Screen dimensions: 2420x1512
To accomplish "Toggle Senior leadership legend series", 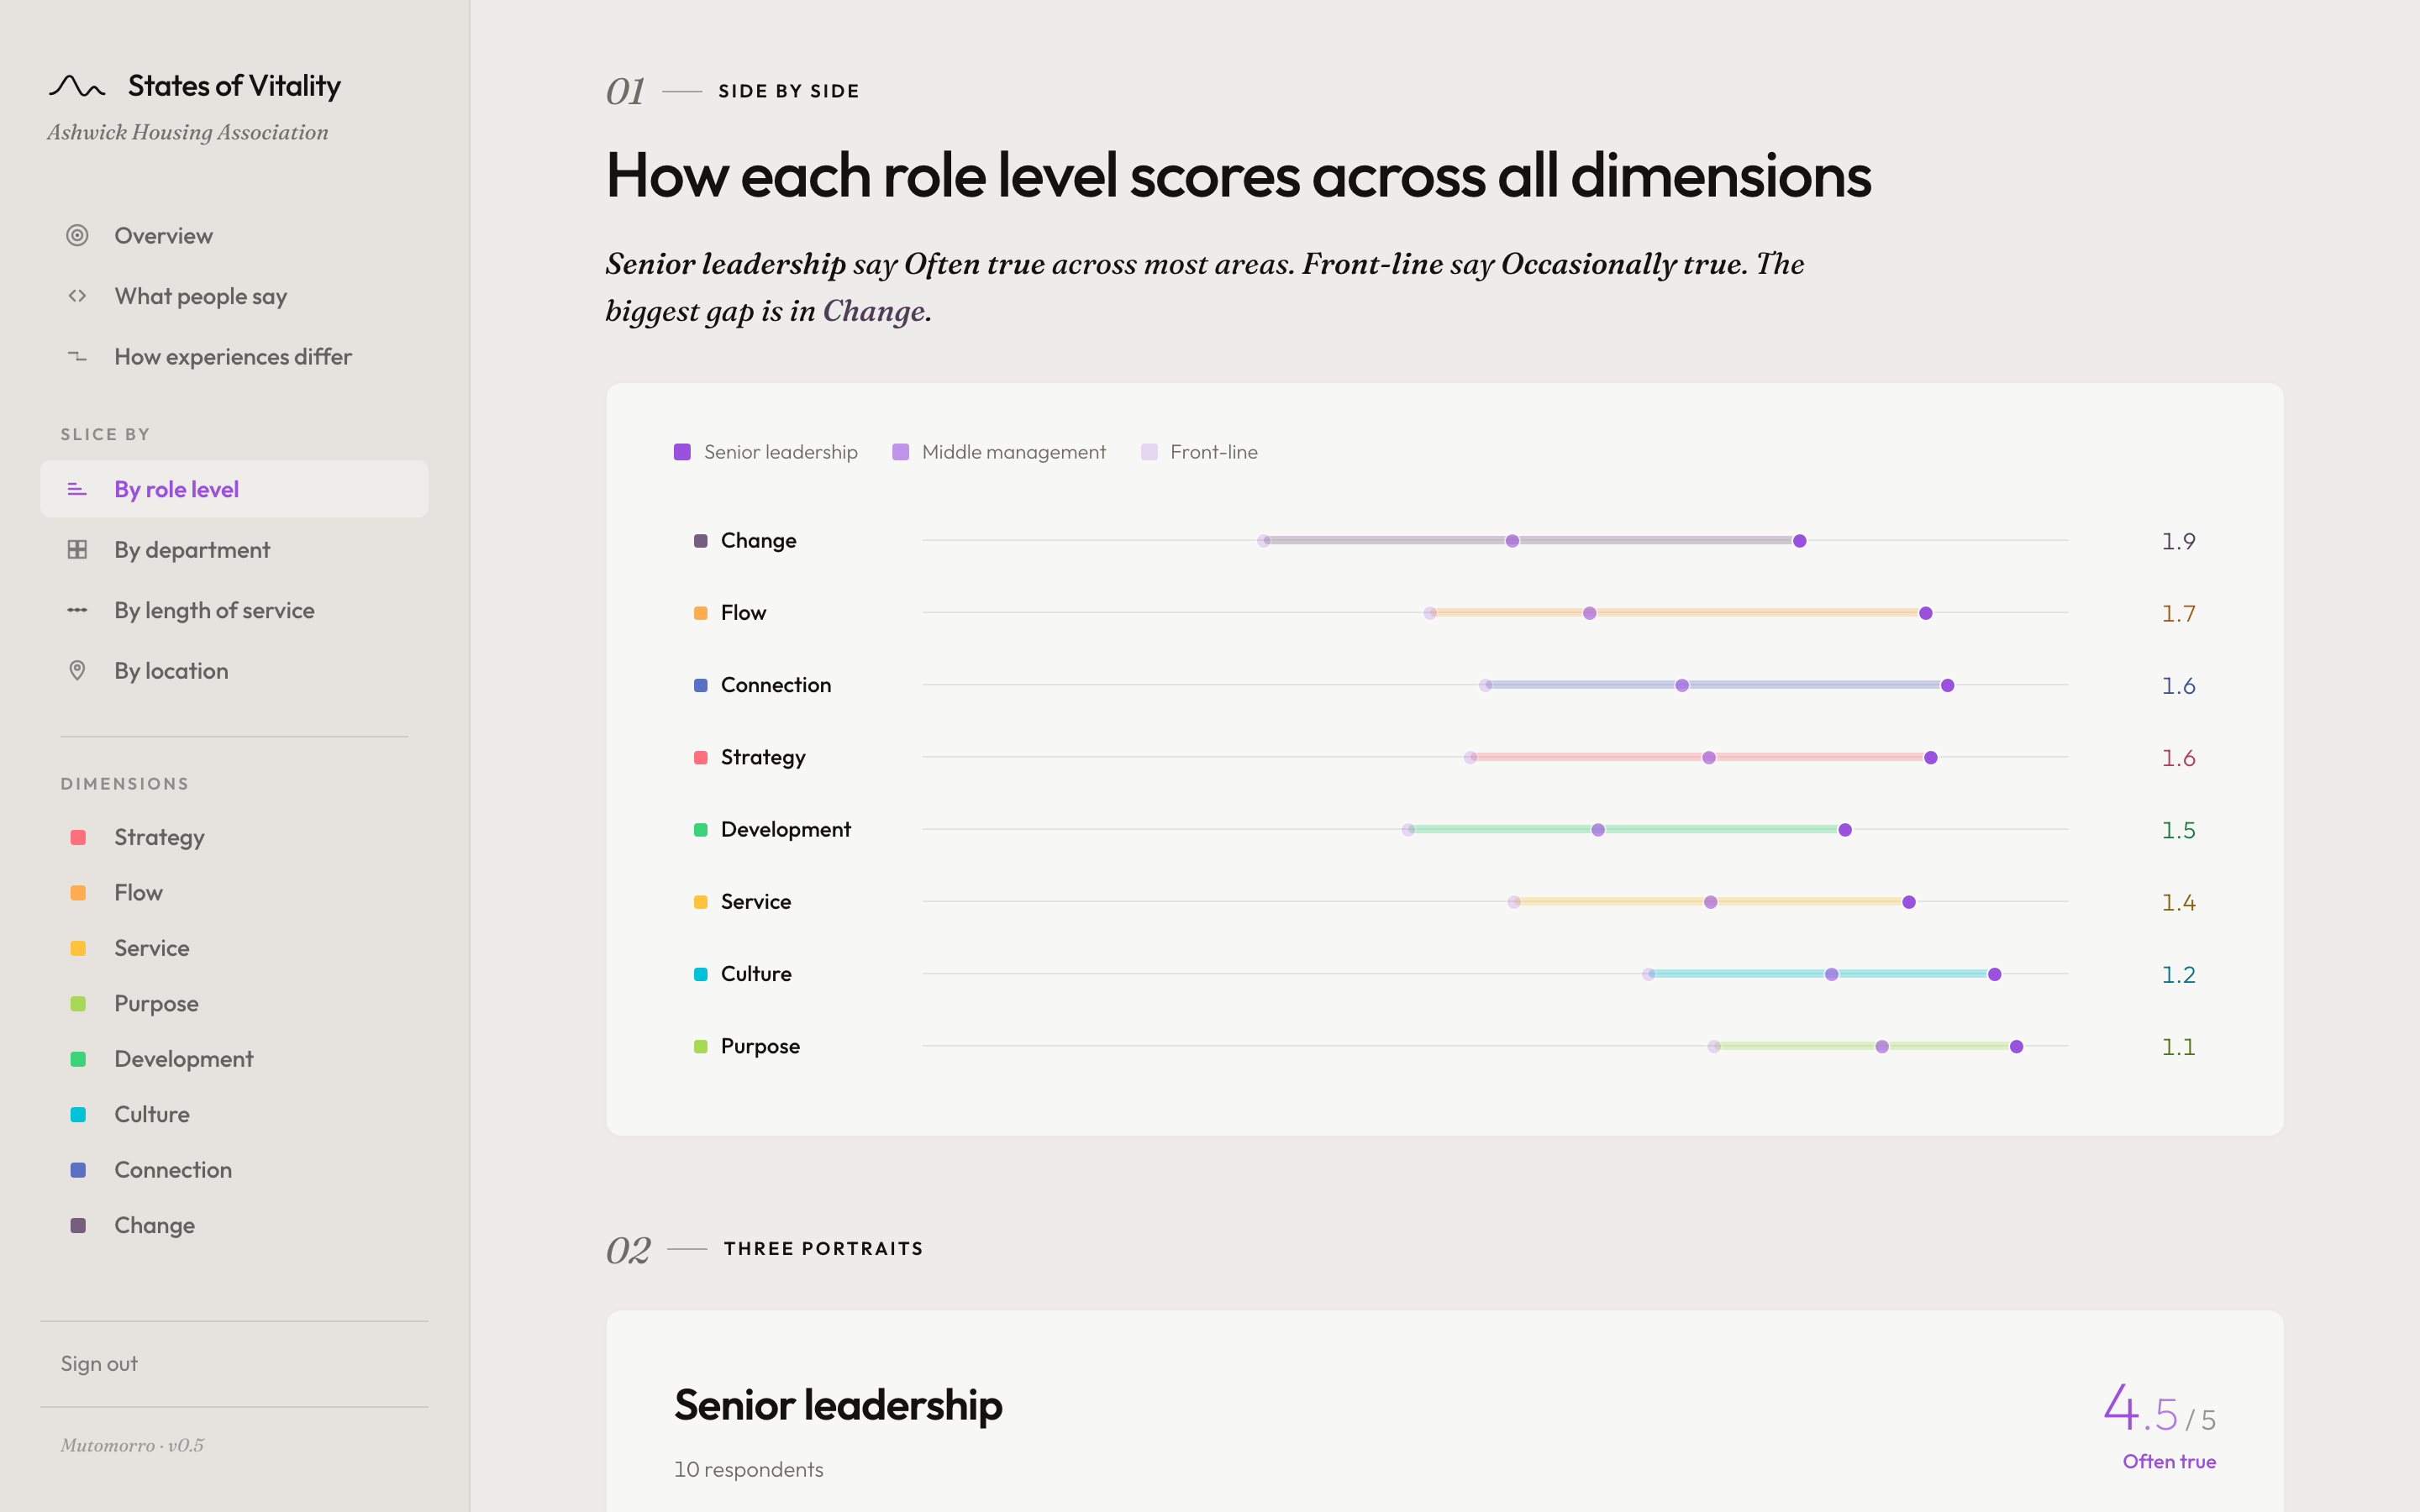I will click(x=766, y=452).
